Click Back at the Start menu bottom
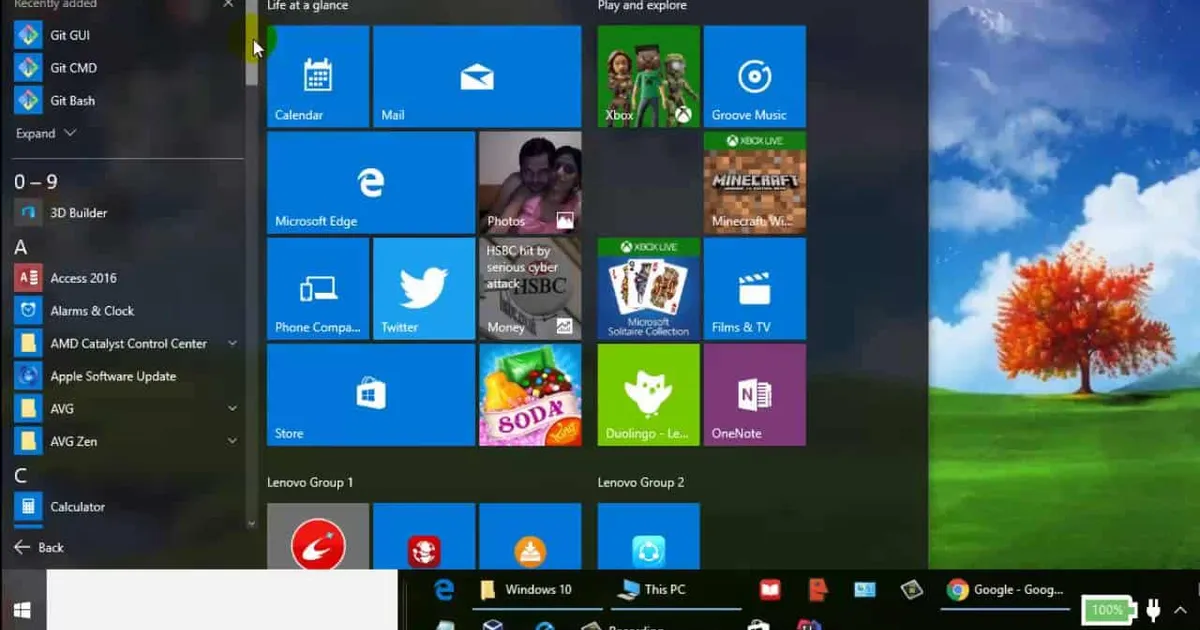Image resolution: width=1200 pixels, height=630 pixels. 36,547
